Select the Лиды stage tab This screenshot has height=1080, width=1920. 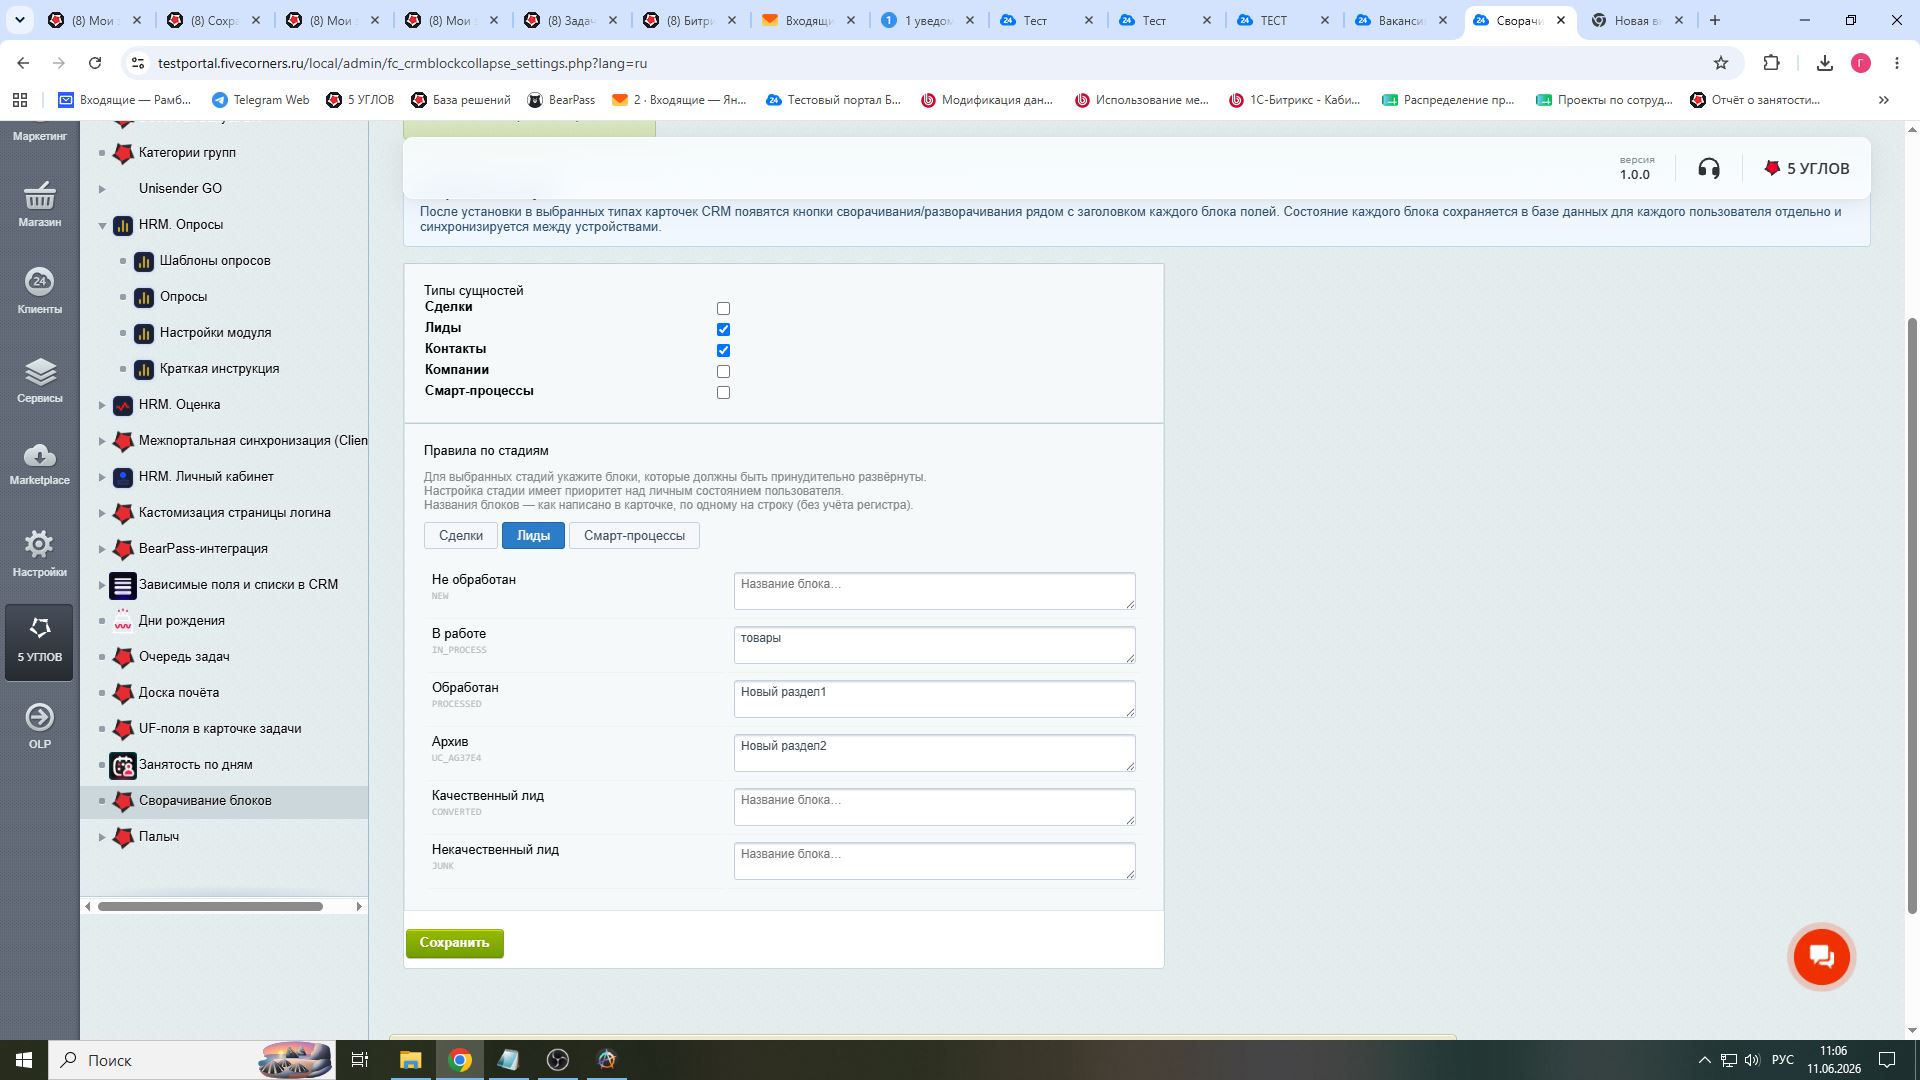[x=533, y=535]
